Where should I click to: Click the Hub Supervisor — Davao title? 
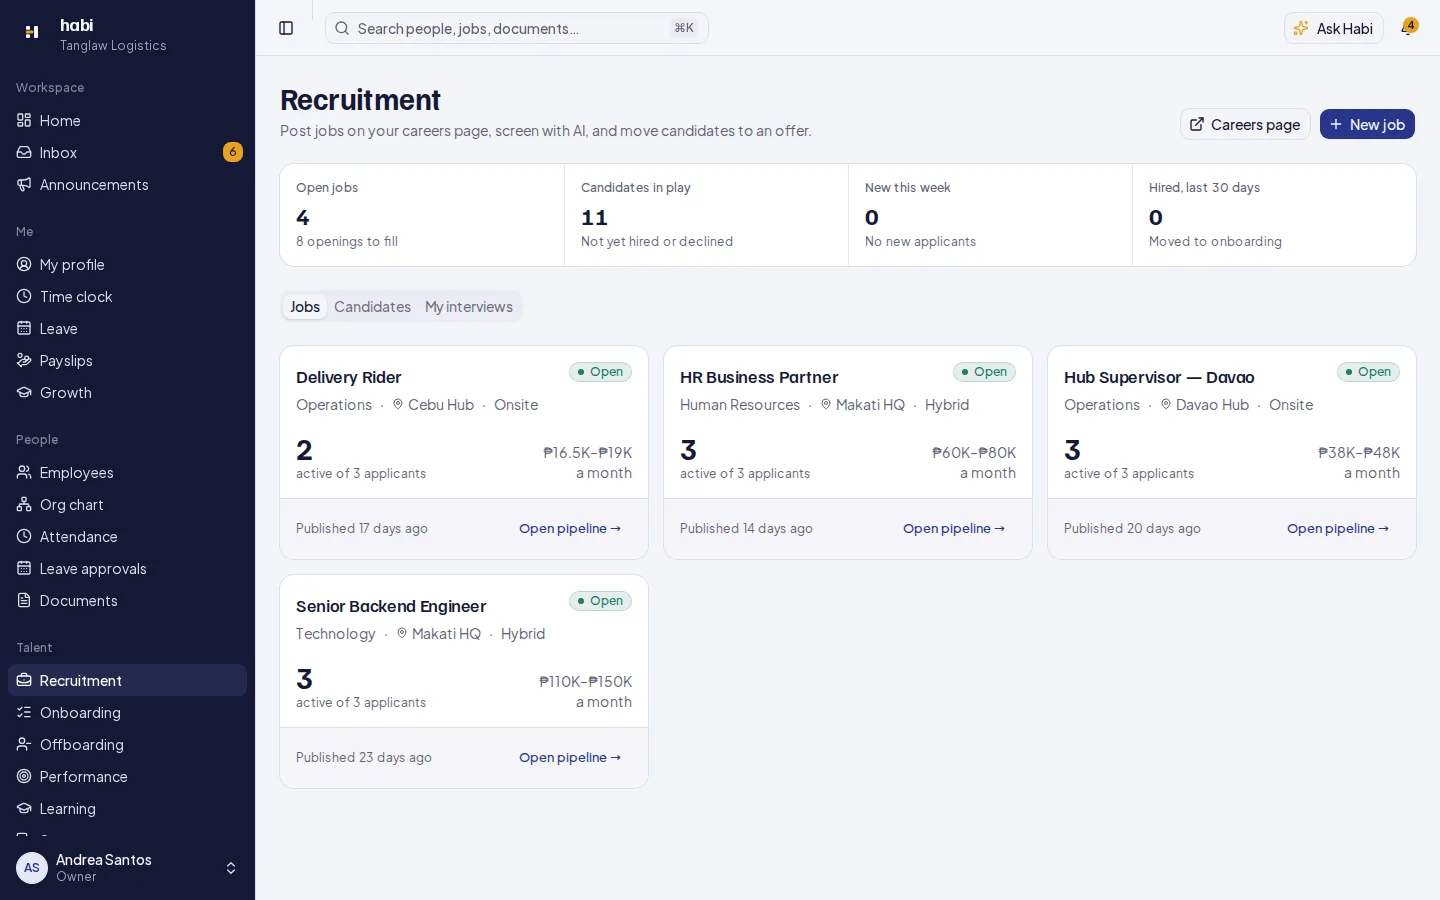point(1159,377)
